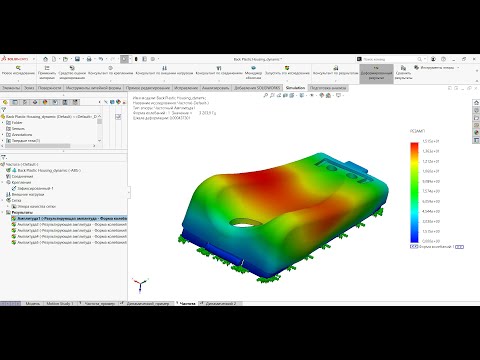Select the Амплитуда5 result plot
Image resolution: width=480 pixels, height=360 pixels.
point(69,243)
